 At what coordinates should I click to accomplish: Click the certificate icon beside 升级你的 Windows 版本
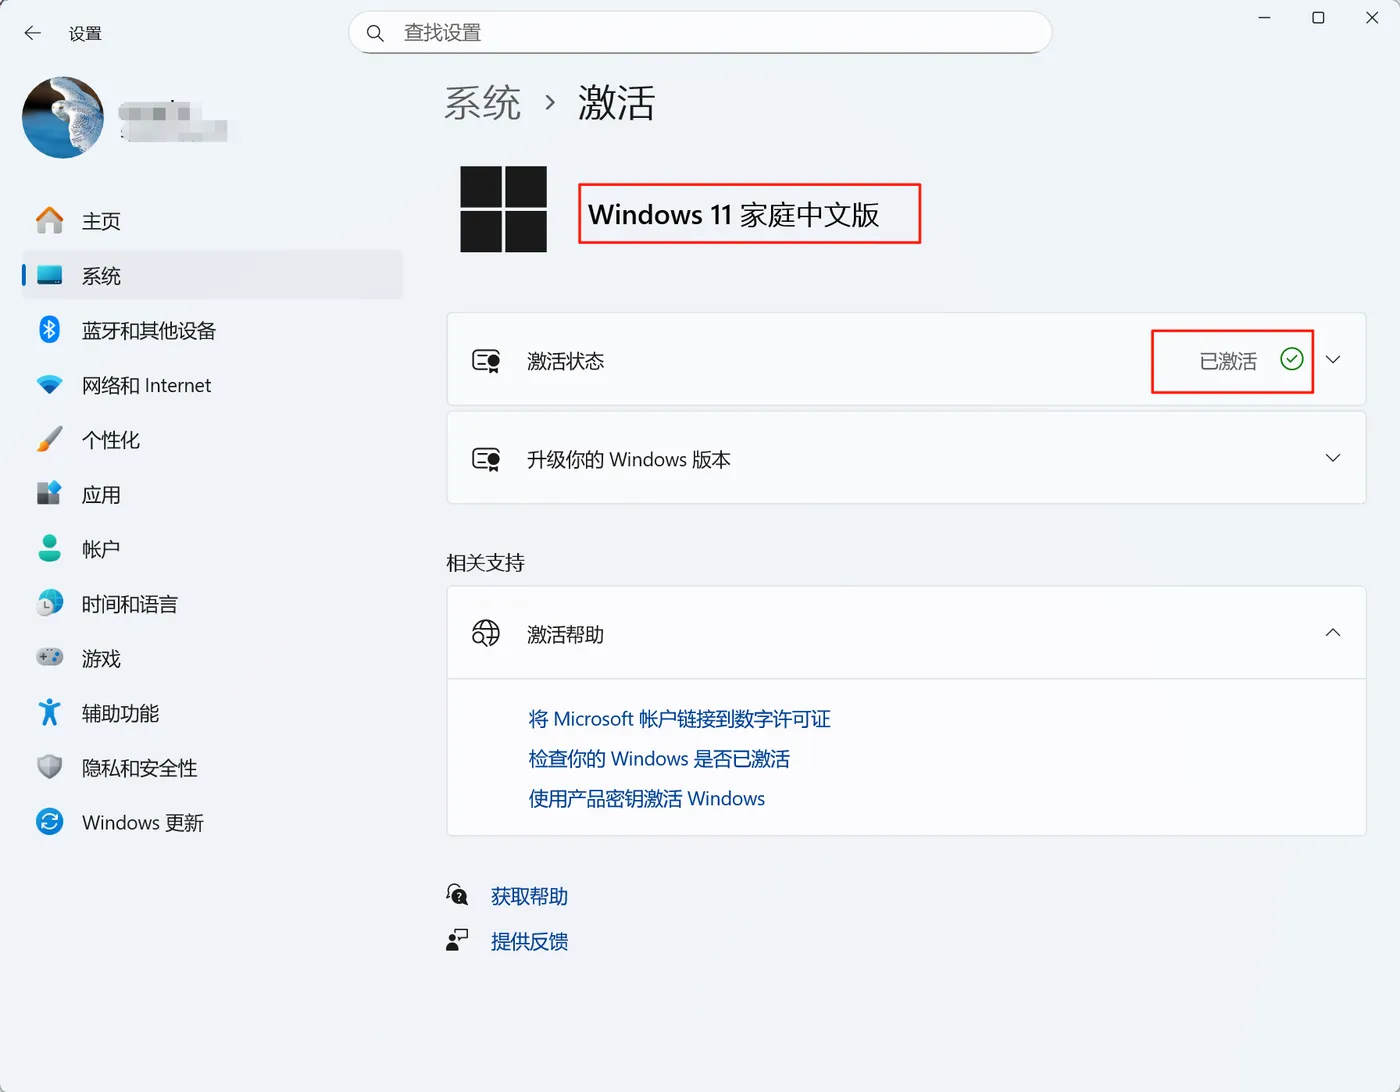point(486,459)
